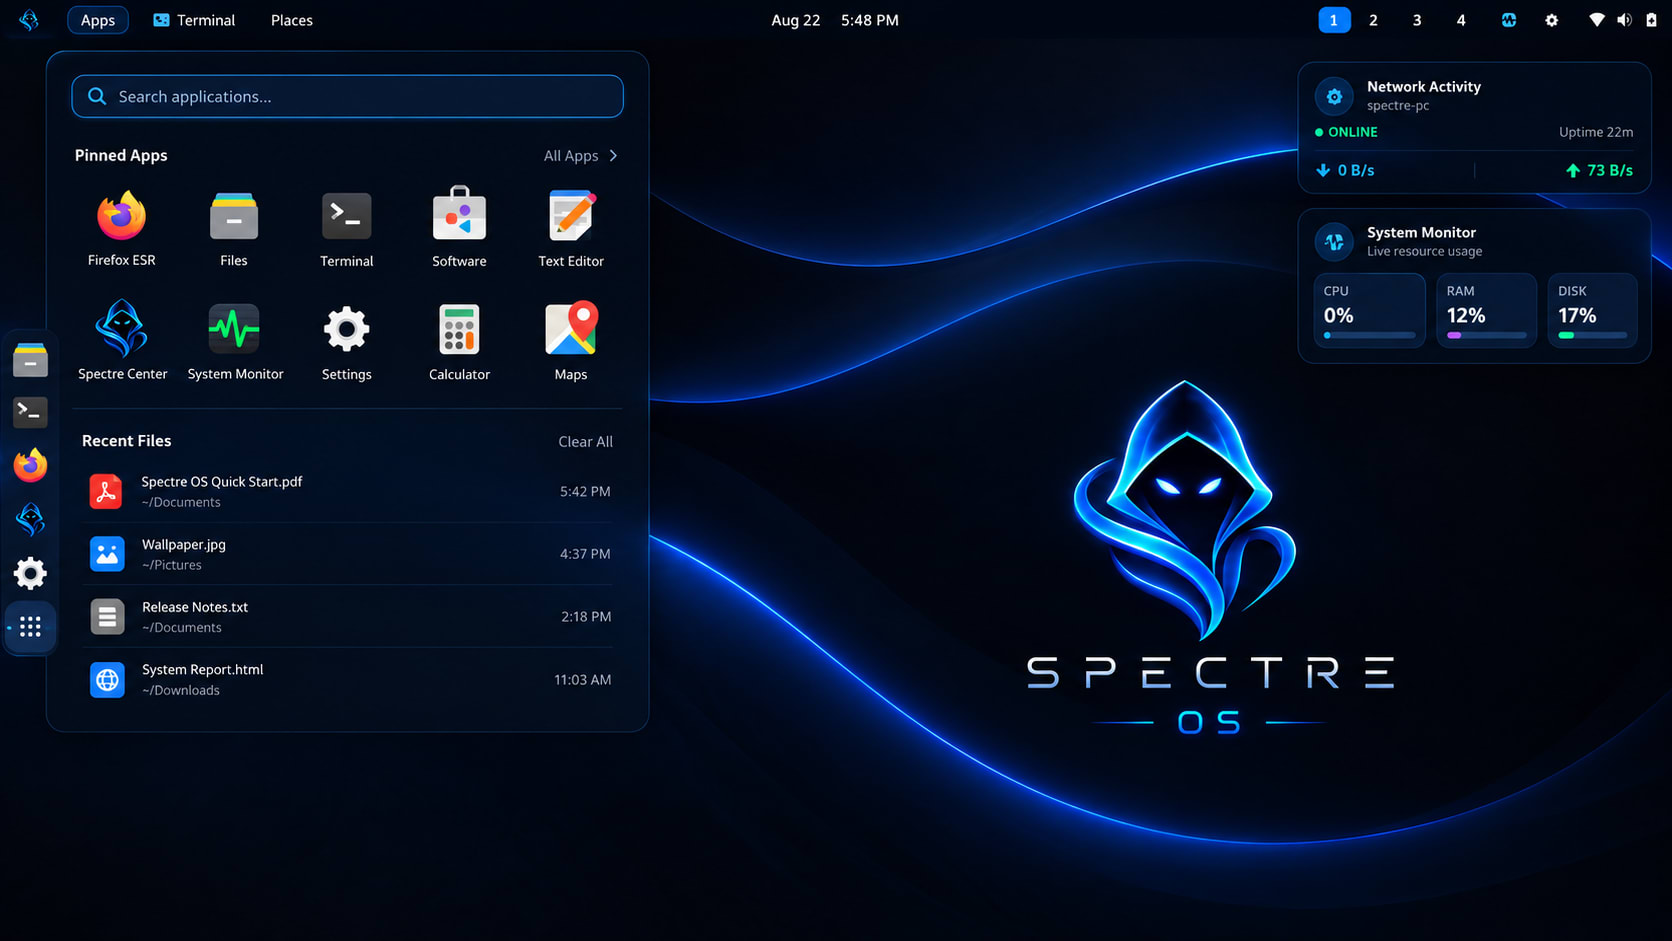Switch to workspace 4
Screen dimensions: 1672x941
point(1461,20)
